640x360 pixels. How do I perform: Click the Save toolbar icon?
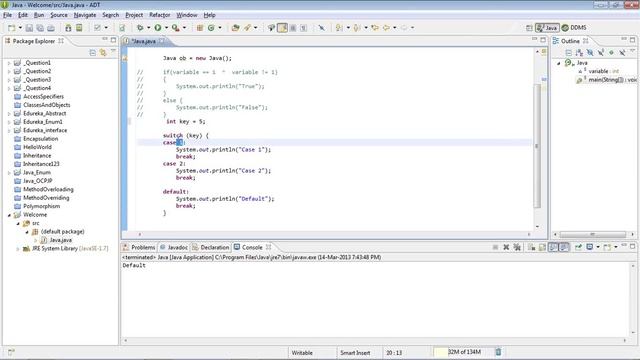point(29,28)
